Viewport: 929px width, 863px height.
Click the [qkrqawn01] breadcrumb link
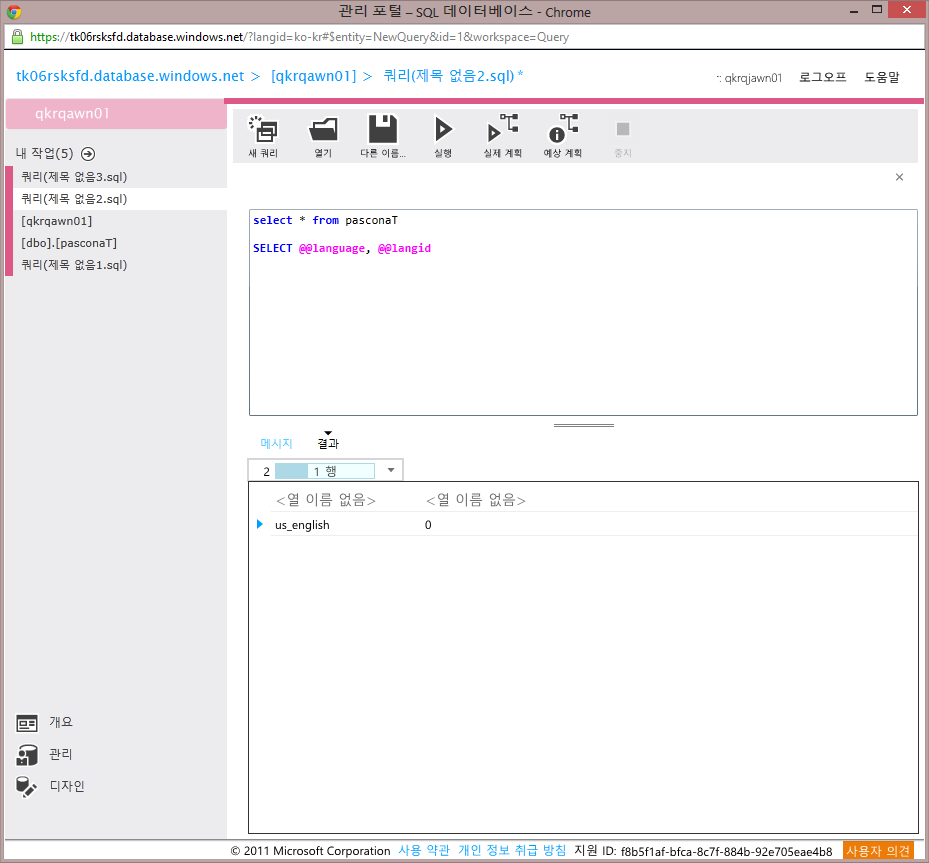[x=313, y=76]
